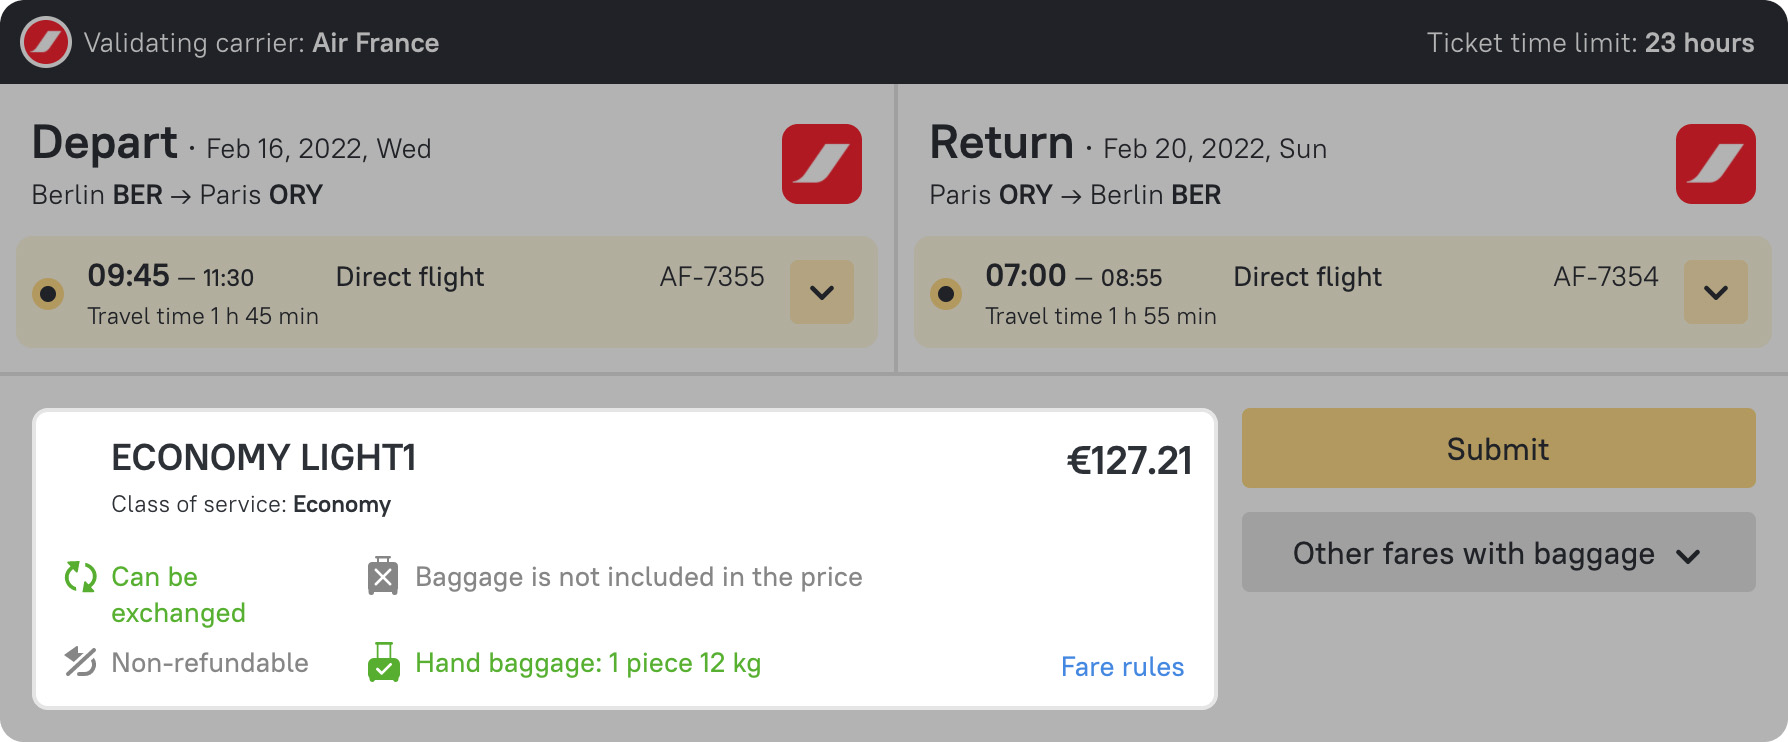Click the Hand baggage 1 piece 12 kg text
The height and width of the screenshot is (742, 1788).
(x=588, y=663)
